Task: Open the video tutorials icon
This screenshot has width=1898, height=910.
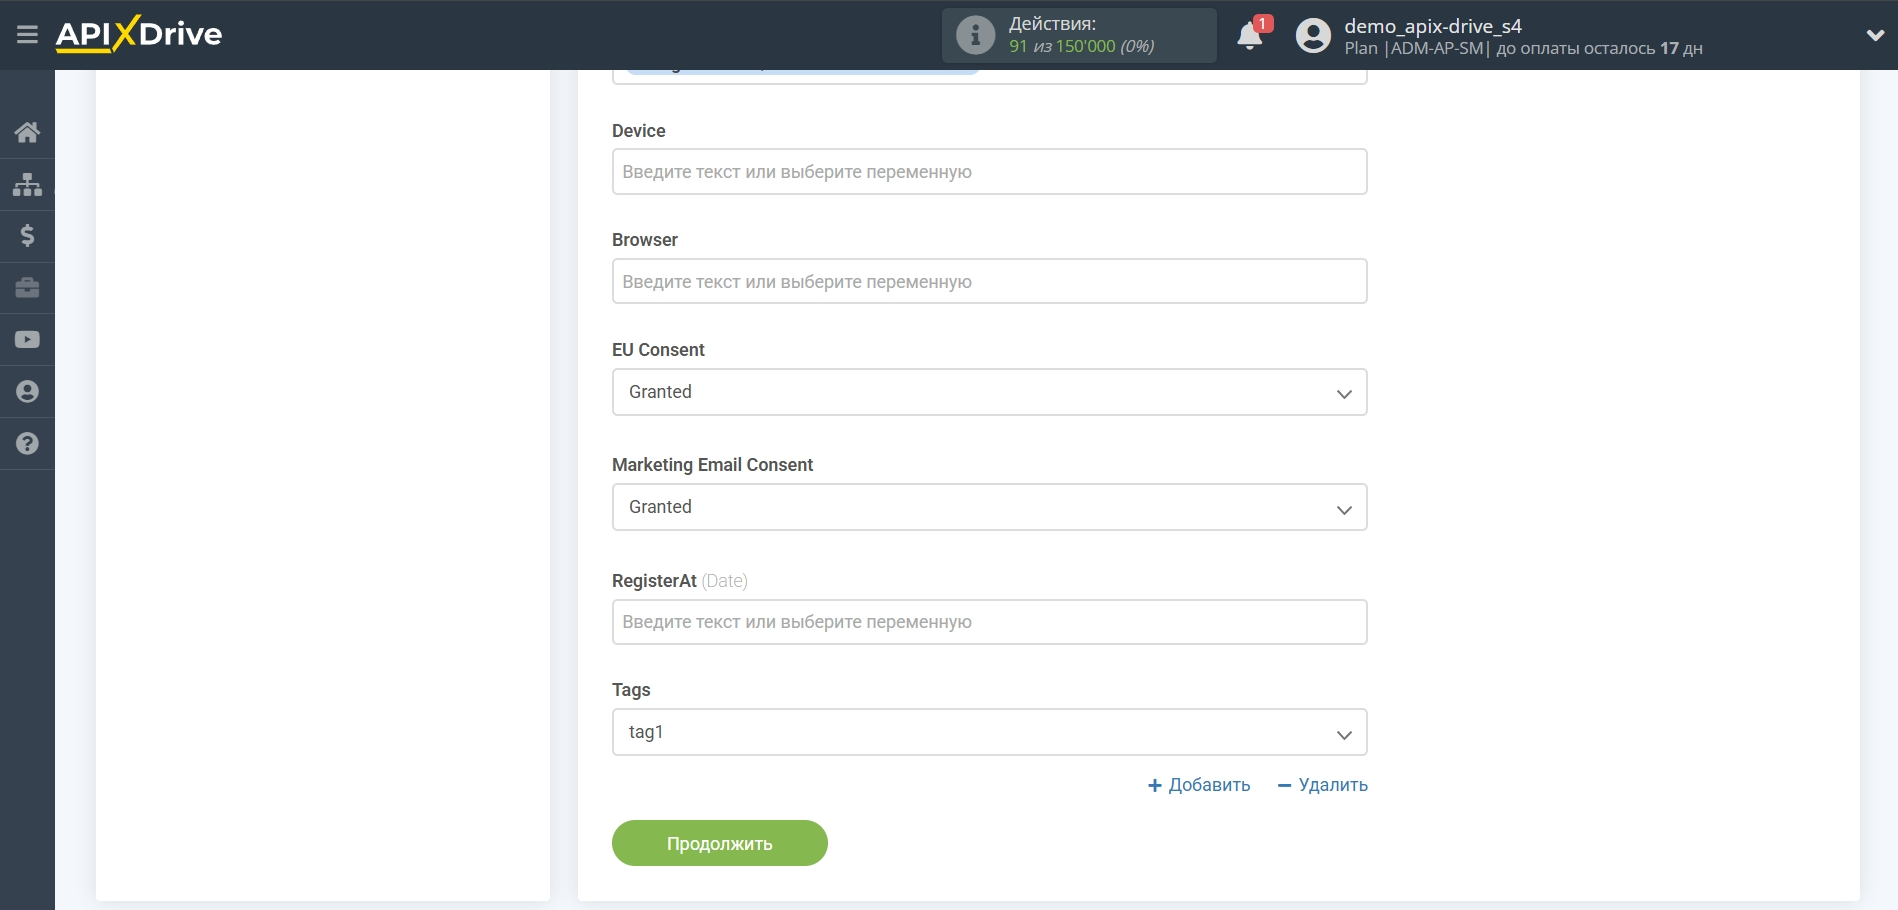Action: pos(27,340)
